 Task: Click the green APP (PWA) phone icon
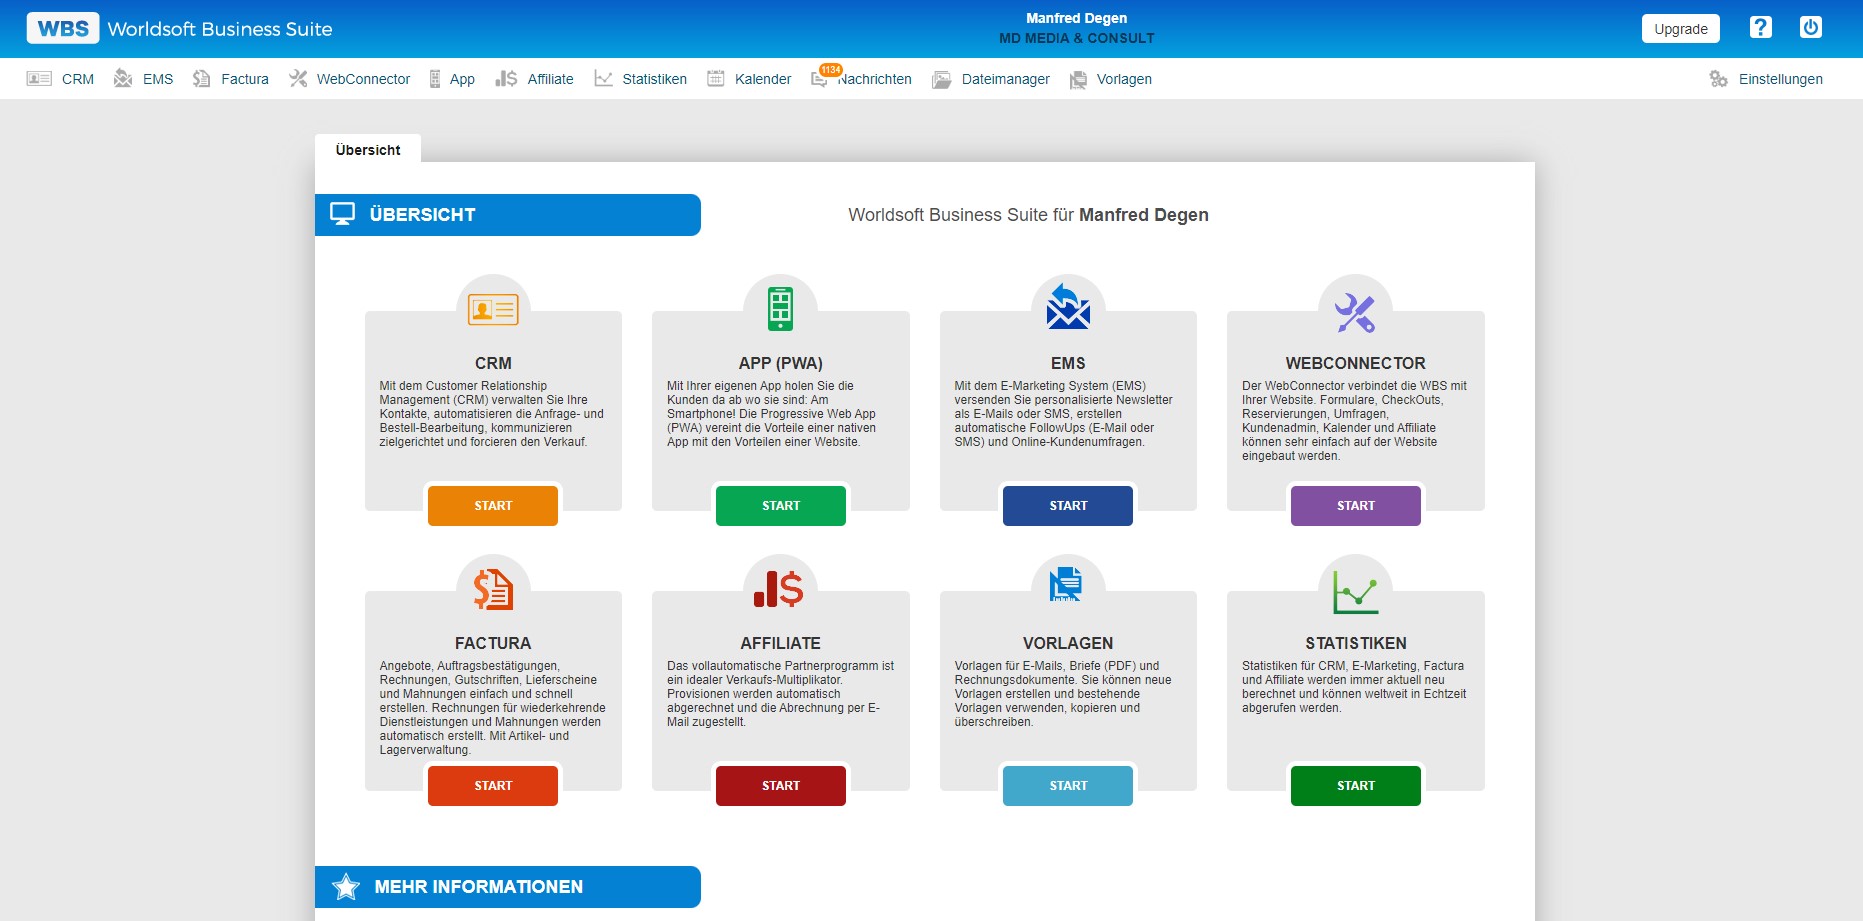[x=780, y=309]
